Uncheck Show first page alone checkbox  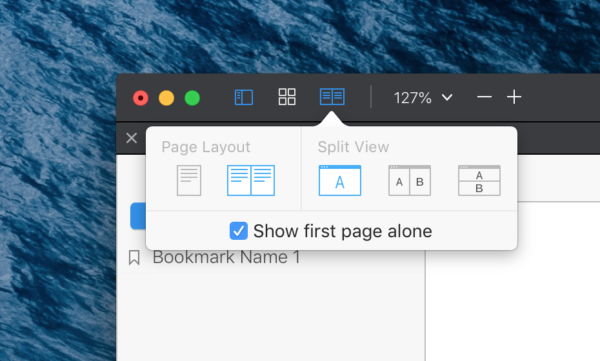(238, 231)
